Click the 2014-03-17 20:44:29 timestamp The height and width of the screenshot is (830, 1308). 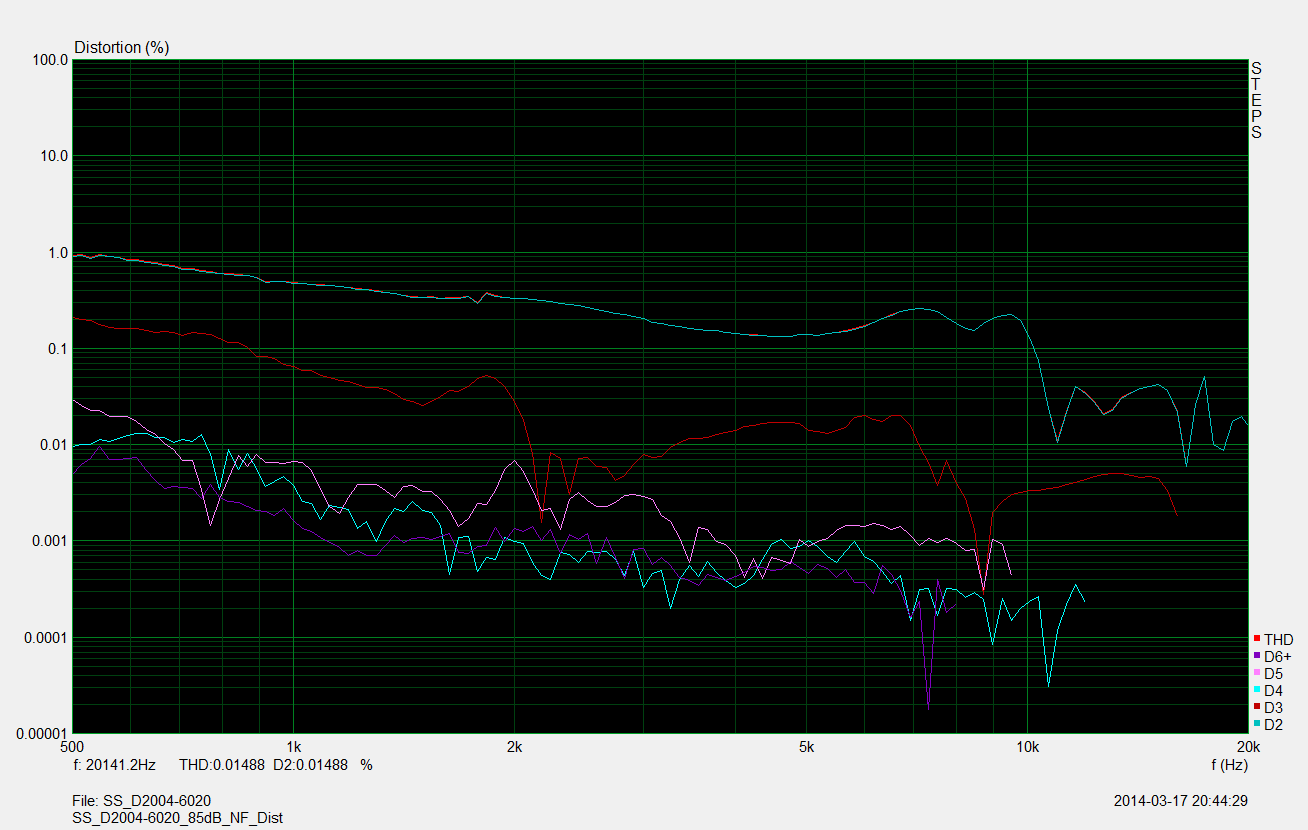click(1180, 801)
